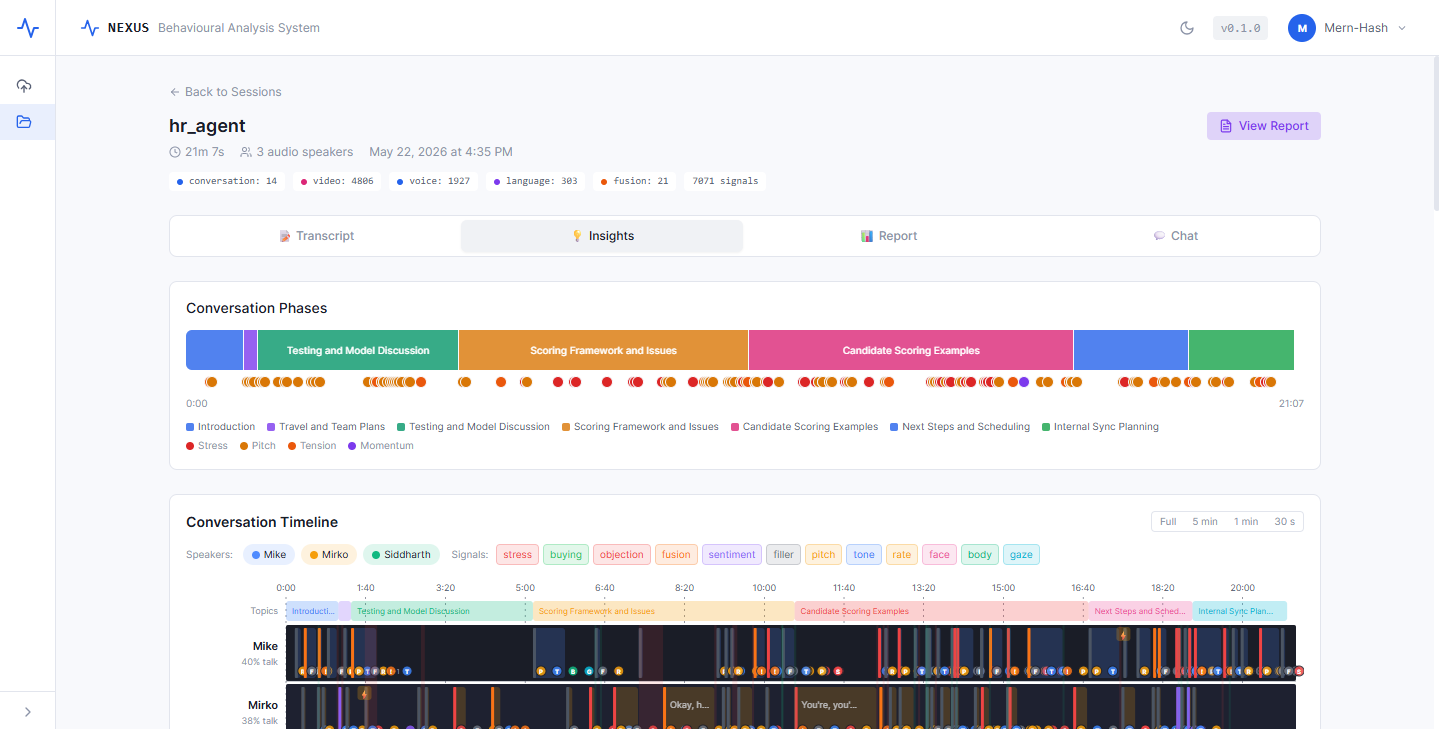Click the Chat tab speech bubble icon
Image resolution: width=1439 pixels, height=729 pixels.
pos(1159,236)
